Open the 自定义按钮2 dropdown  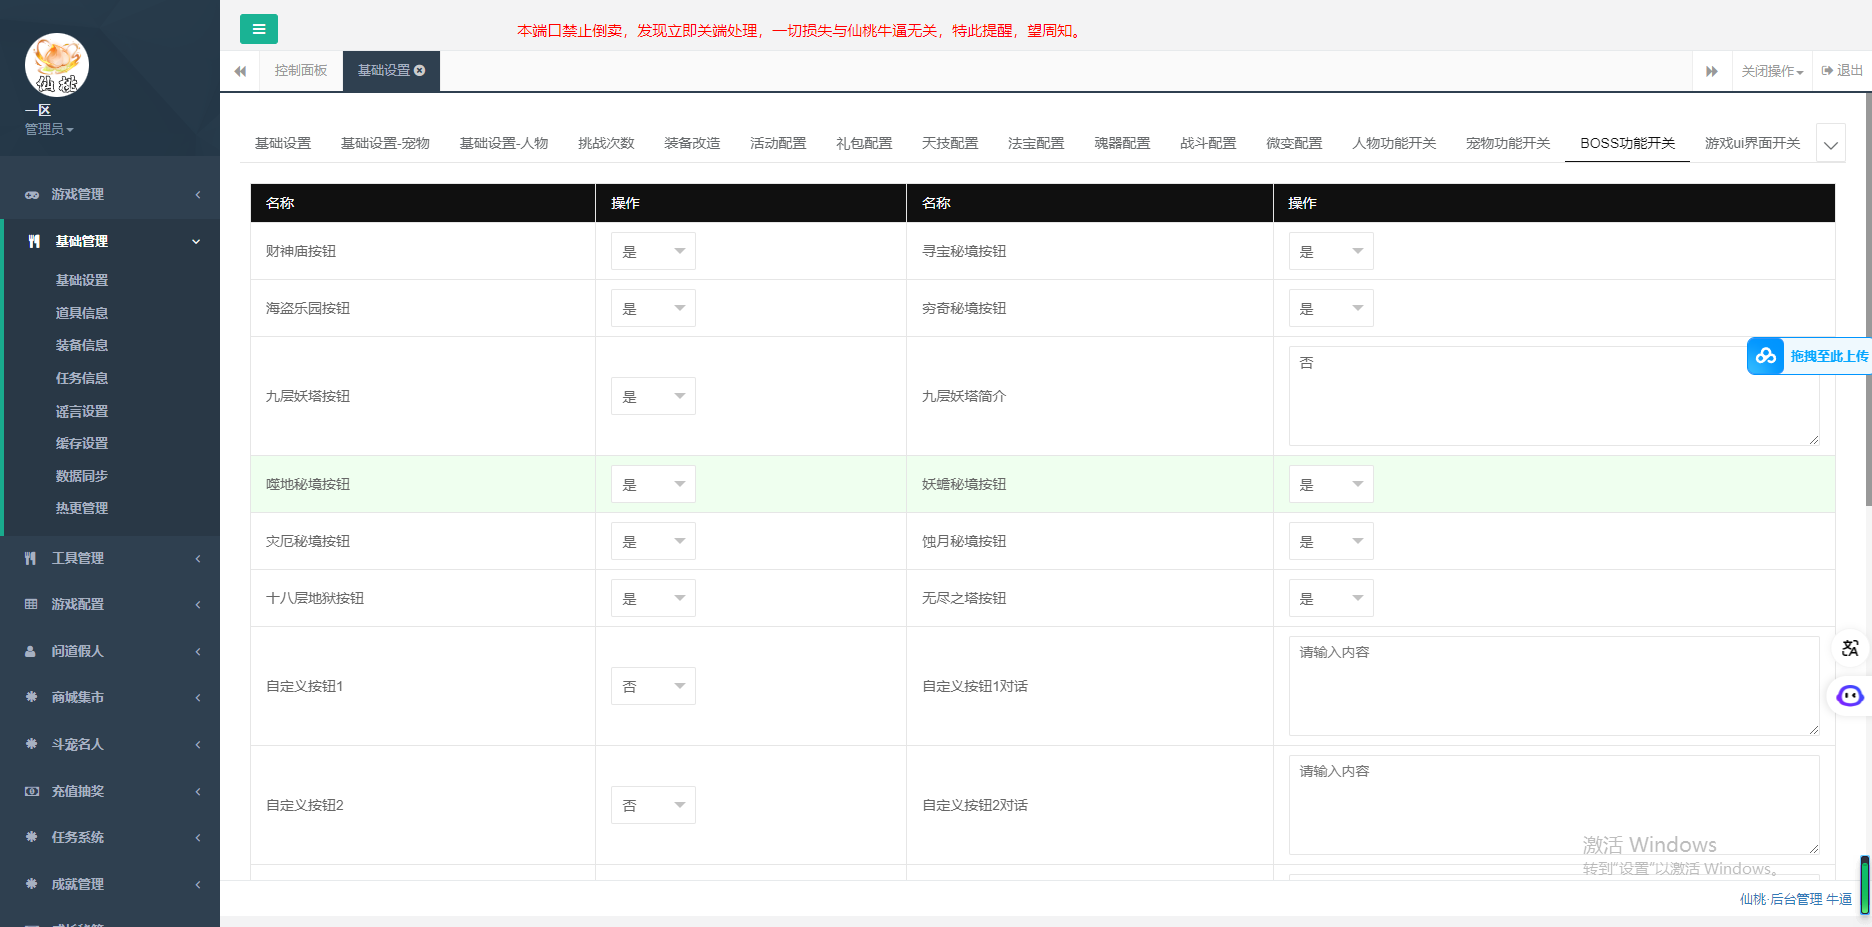(x=653, y=805)
